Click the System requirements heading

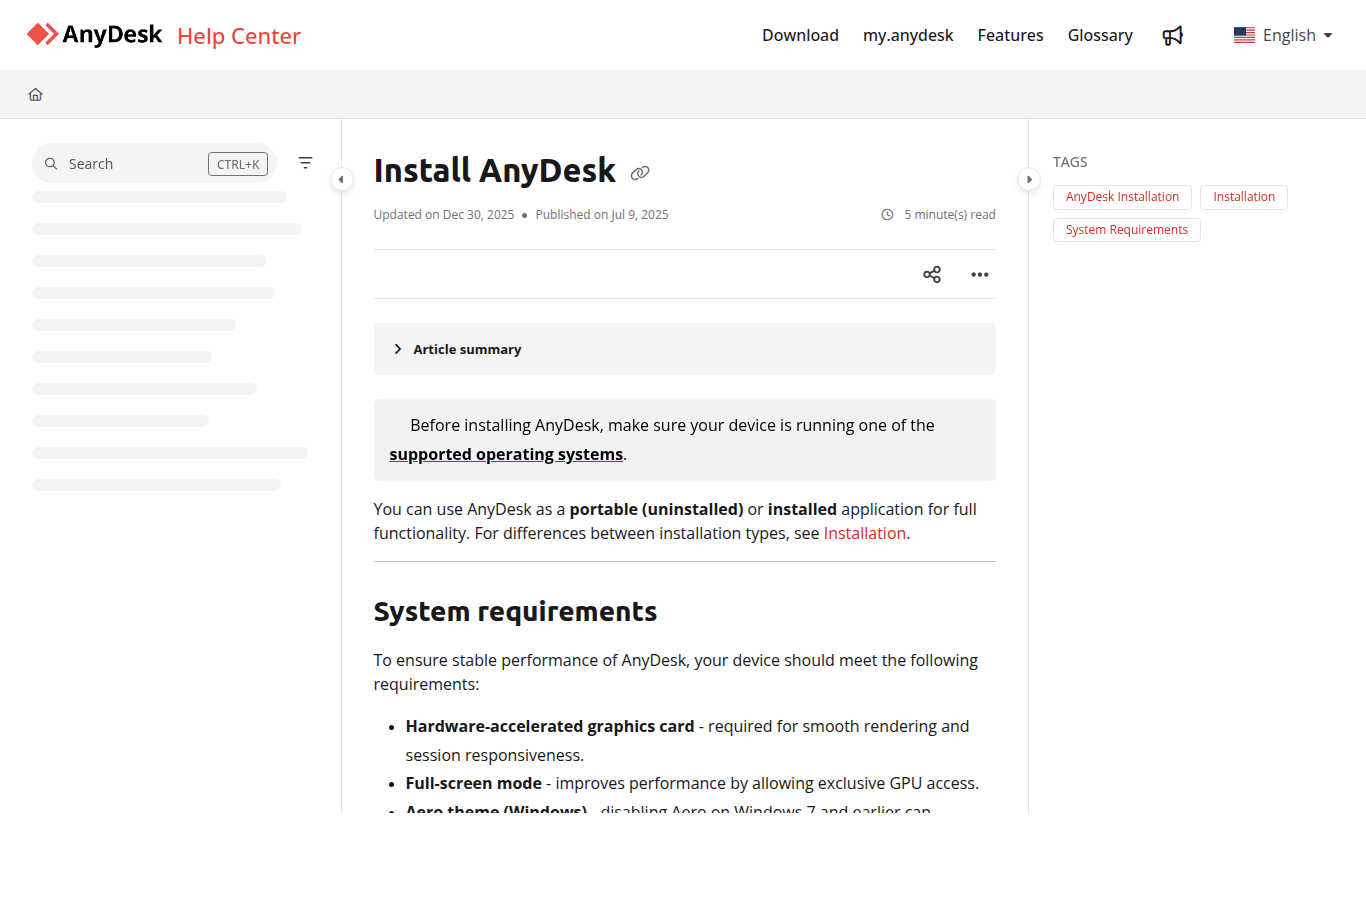[515, 611]
